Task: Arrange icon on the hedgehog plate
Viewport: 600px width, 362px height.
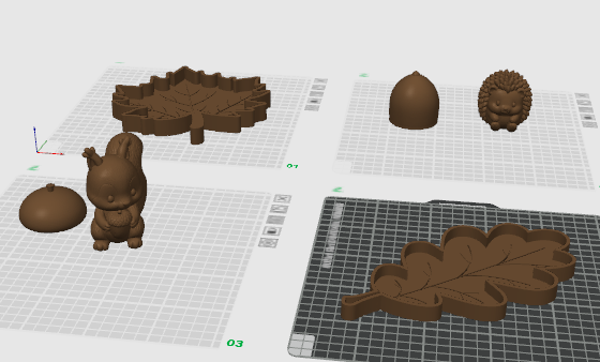Action: (x=586, y=110)
